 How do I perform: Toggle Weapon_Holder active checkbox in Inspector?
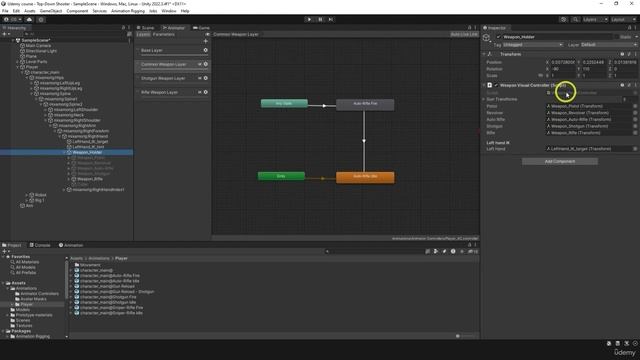coord(498,37)
